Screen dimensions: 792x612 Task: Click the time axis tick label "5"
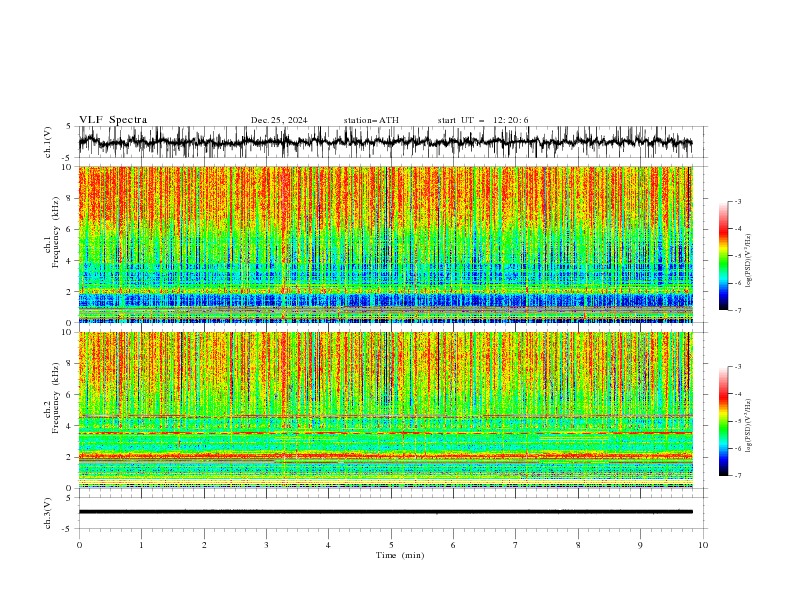(391, 545)
